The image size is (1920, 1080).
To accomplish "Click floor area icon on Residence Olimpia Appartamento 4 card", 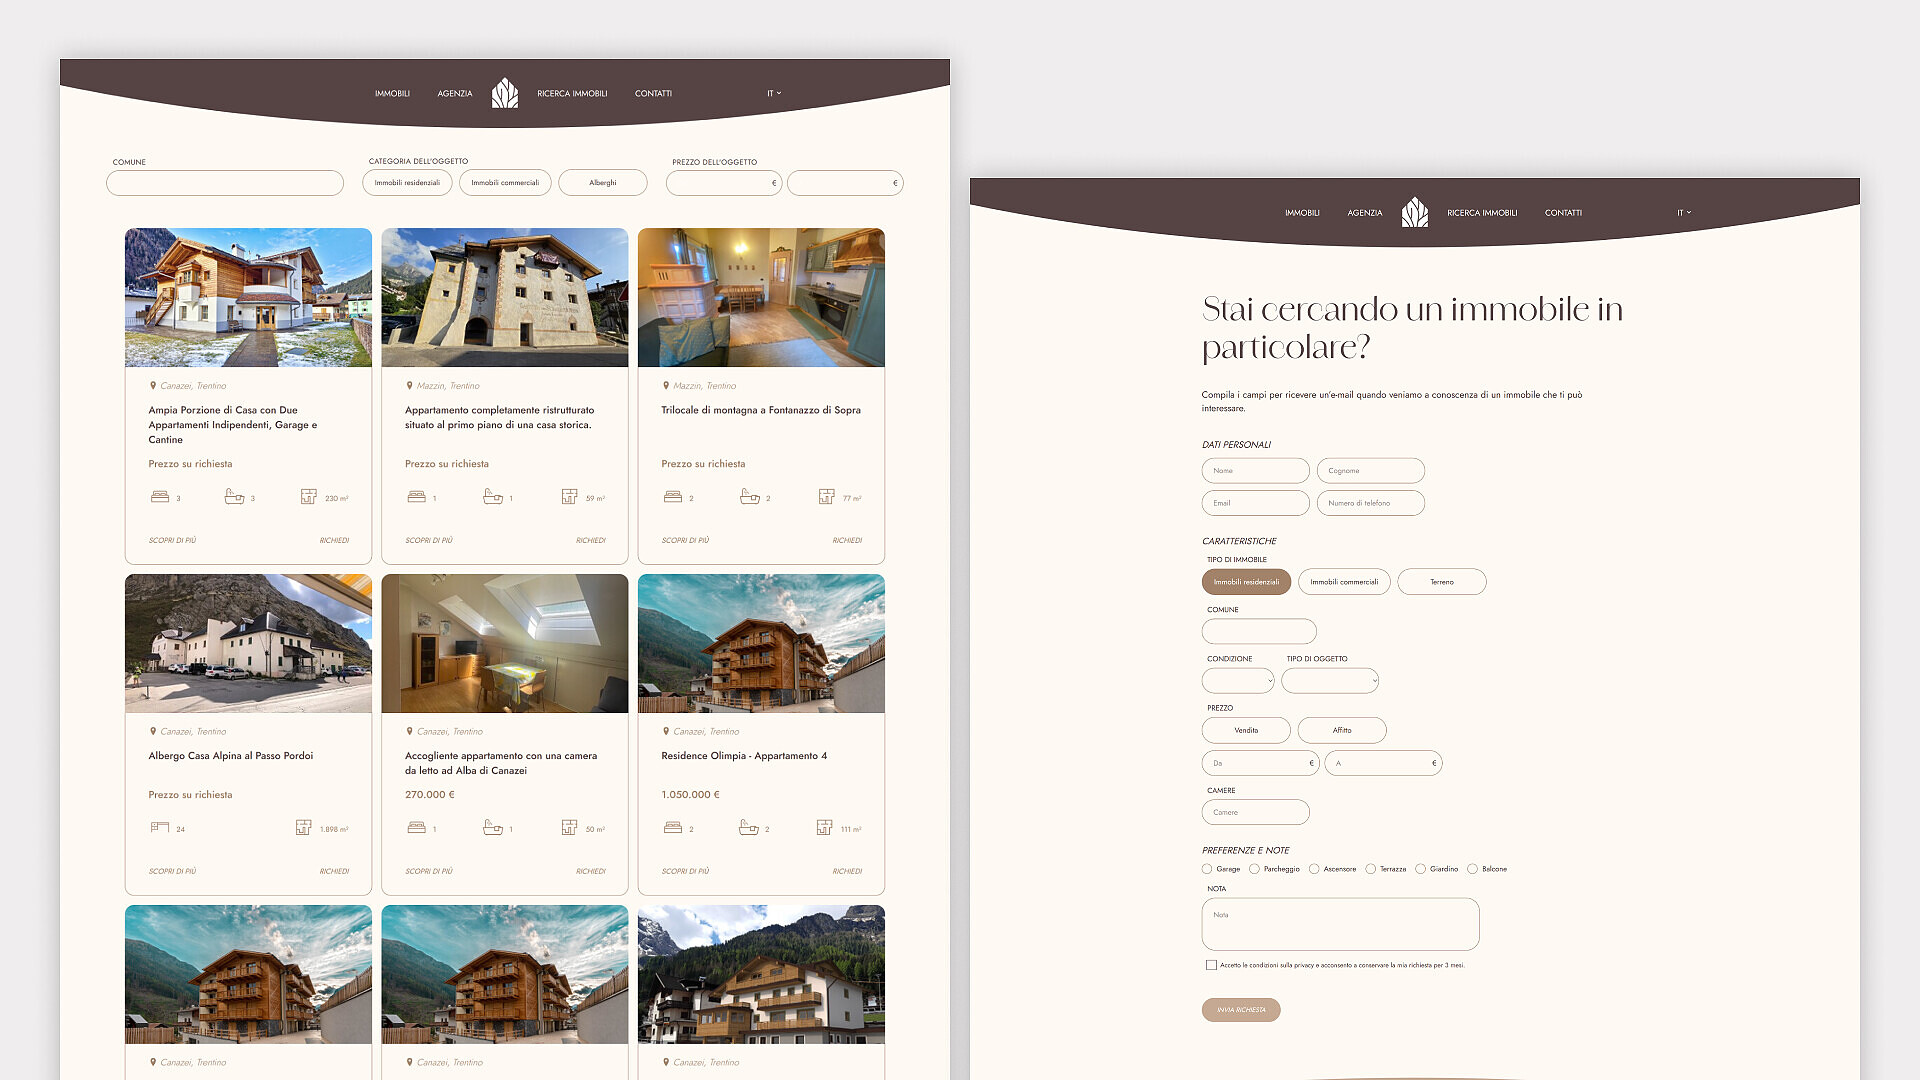I will coord(824,827).
